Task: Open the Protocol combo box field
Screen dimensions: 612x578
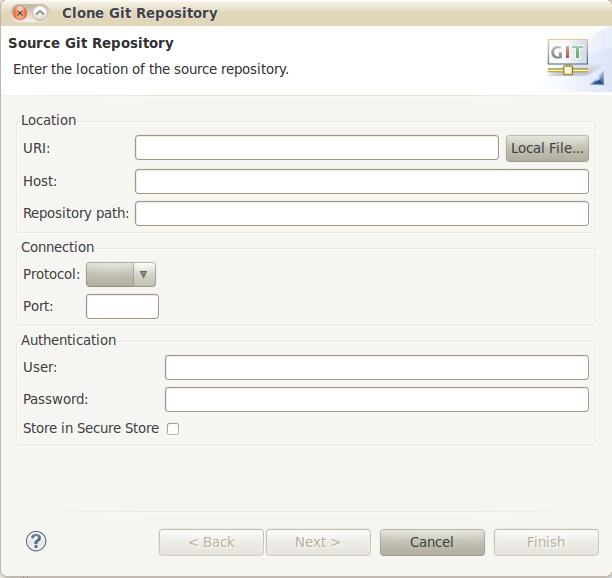Action: click(121, 274)
